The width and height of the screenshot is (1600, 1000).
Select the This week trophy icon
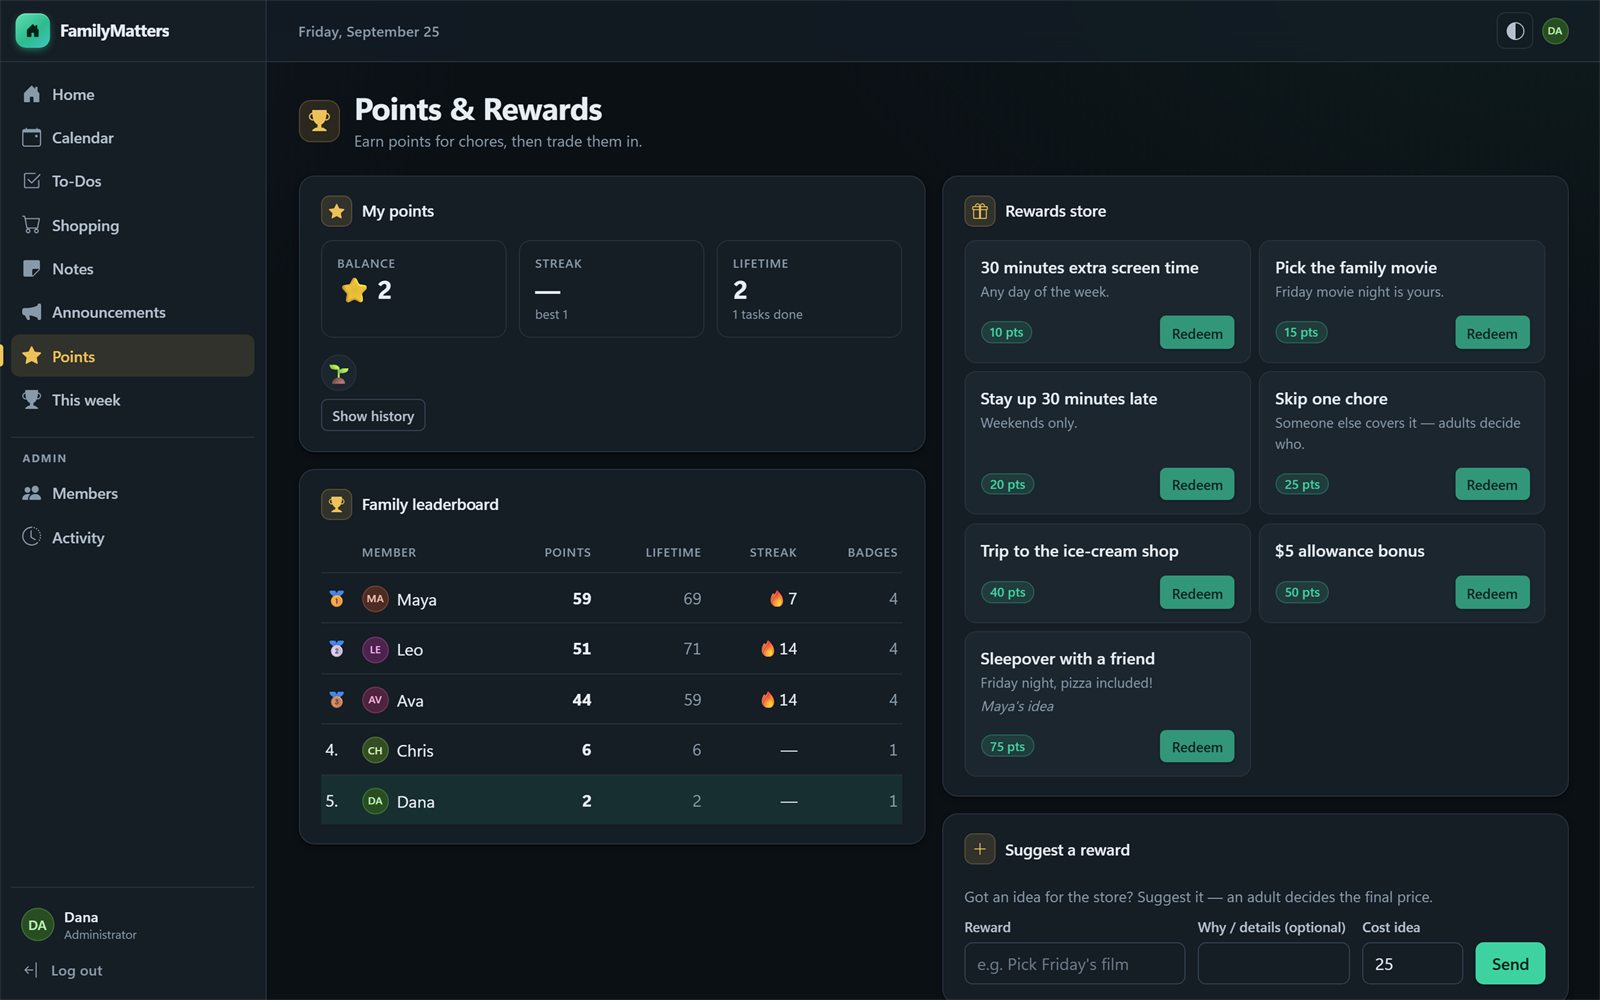(32, 399)
